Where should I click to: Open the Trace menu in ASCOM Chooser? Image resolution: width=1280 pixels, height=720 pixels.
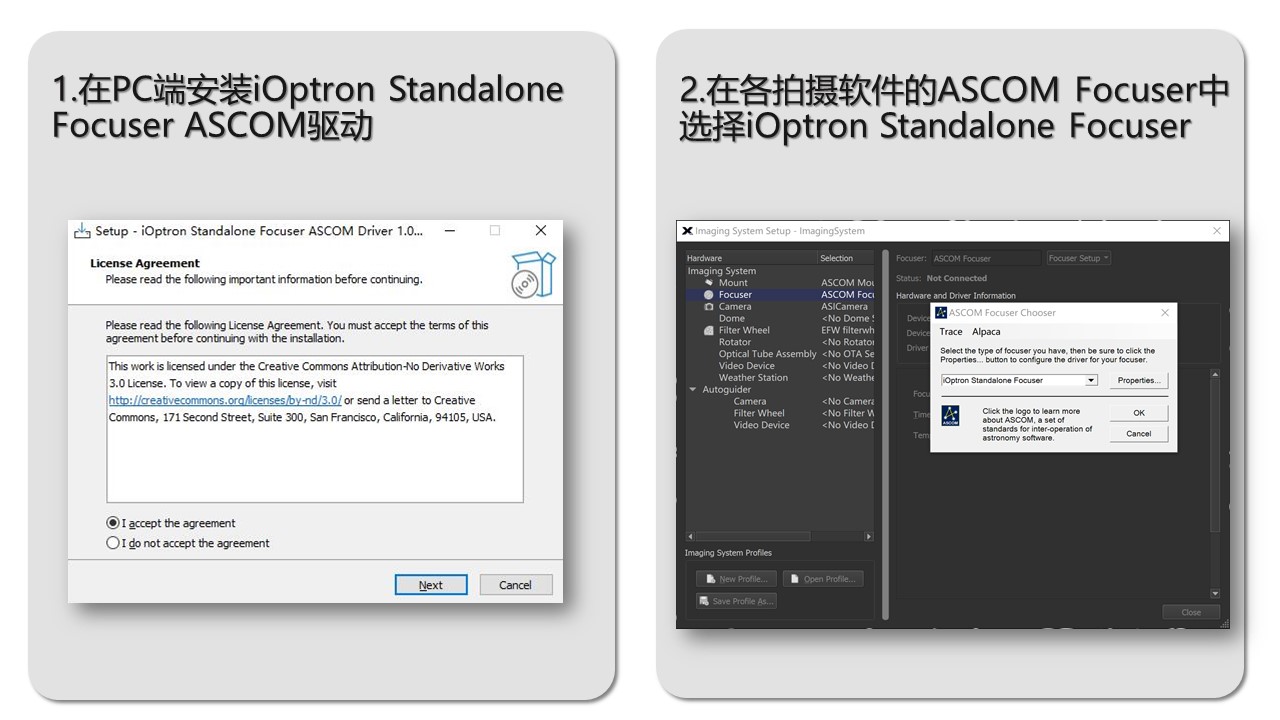(951, 332)
